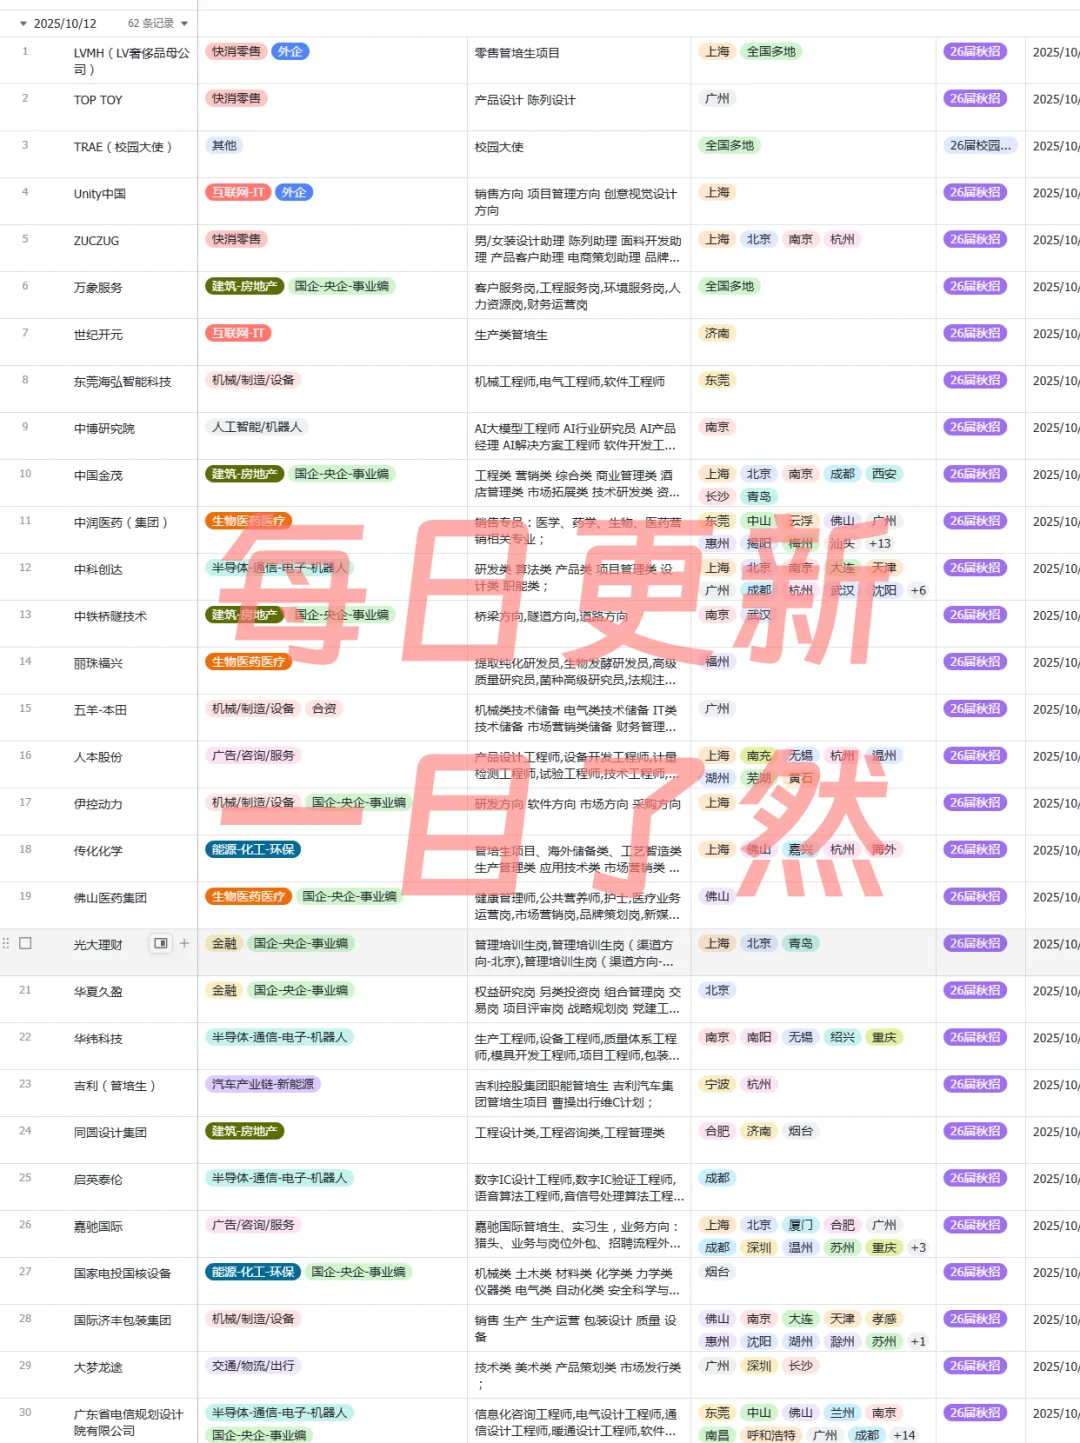Click the 互联网-IT tag on the 世纪开元 row

click(238, 333)
